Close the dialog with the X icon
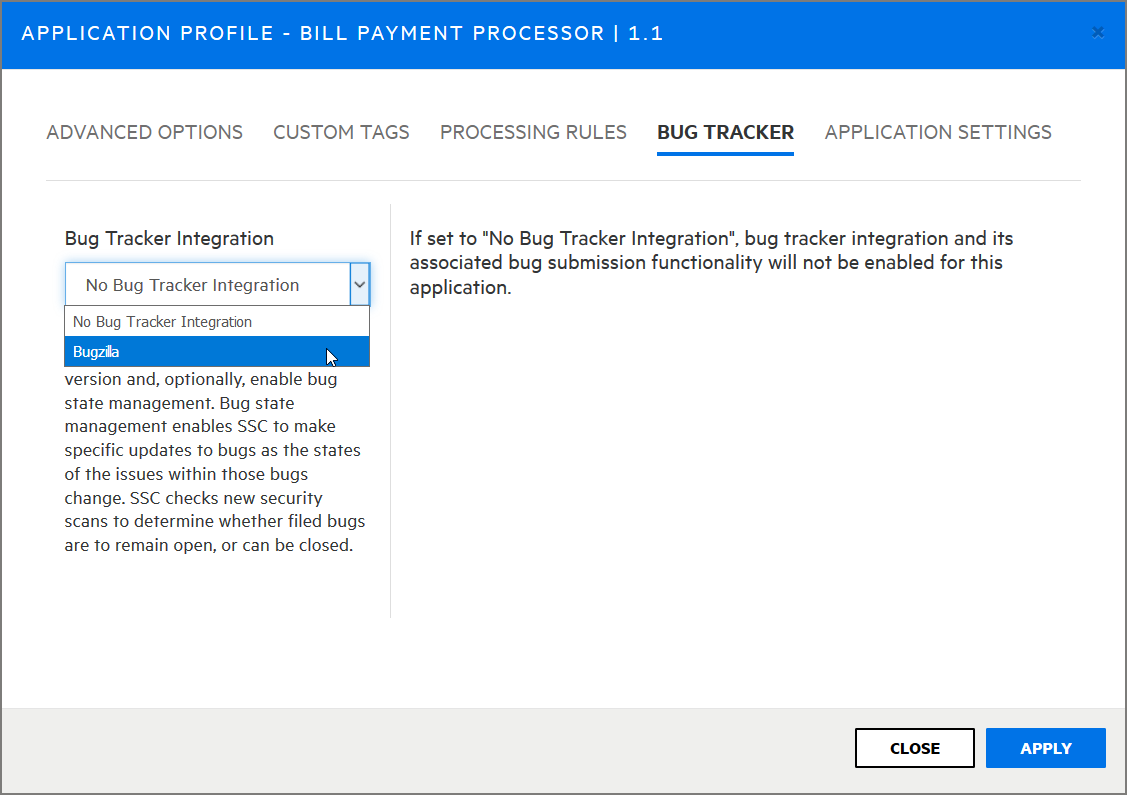Viewport: 1127px width, 795px height. tap(1098, 33)
